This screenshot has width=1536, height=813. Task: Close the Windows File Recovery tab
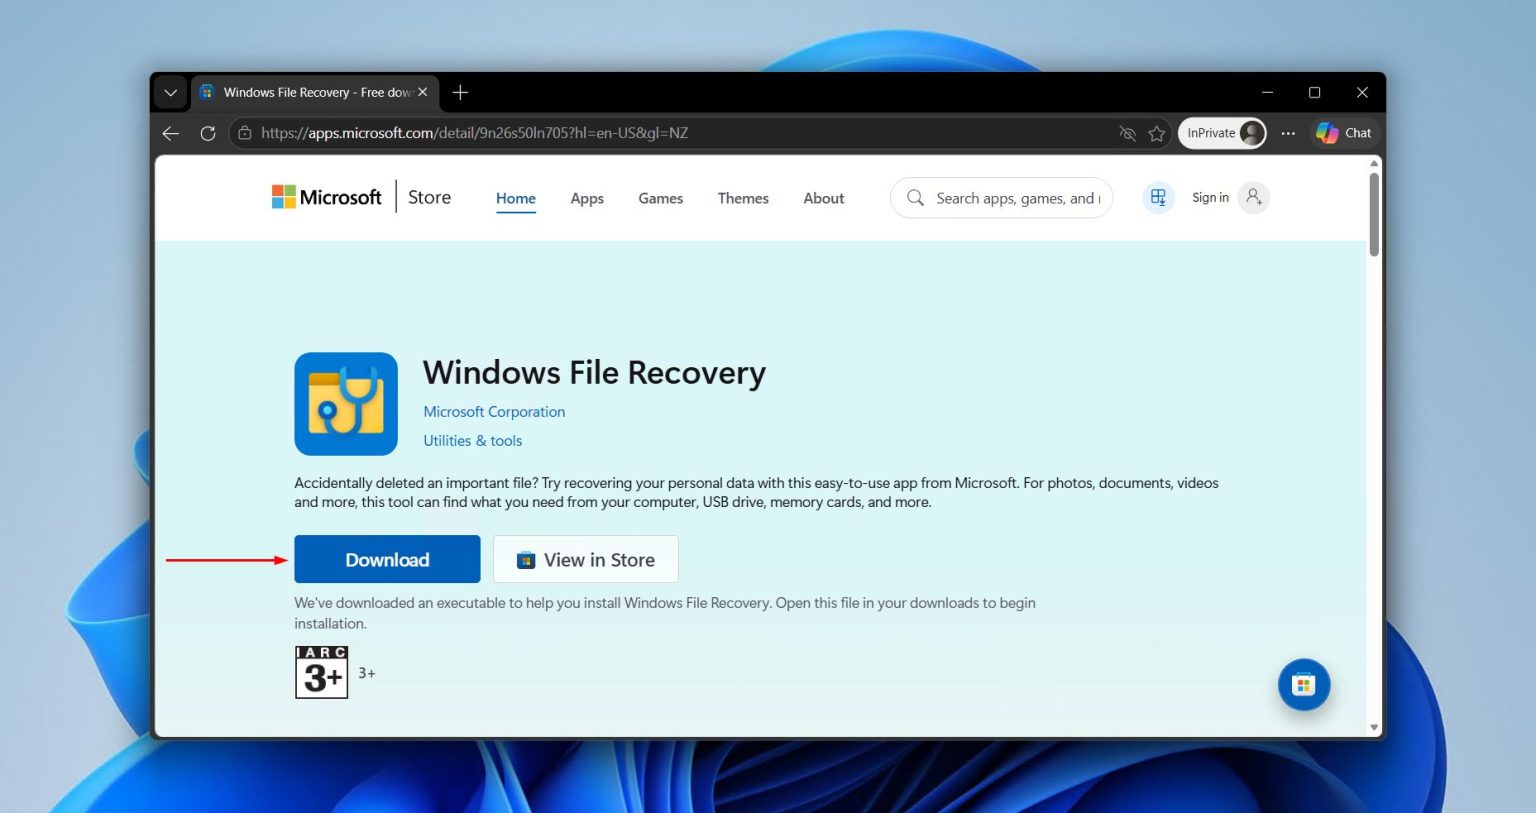(422, 92)
